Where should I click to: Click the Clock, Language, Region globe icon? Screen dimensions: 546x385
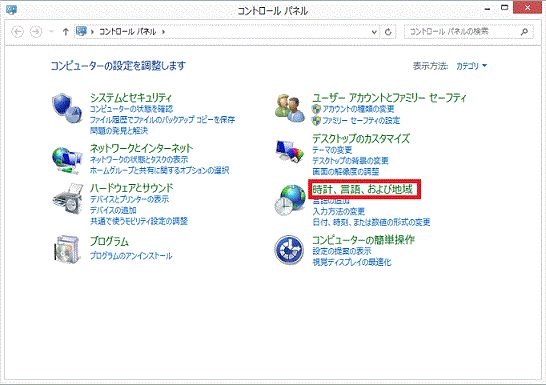pyautogui.click(x=290, y=200)
